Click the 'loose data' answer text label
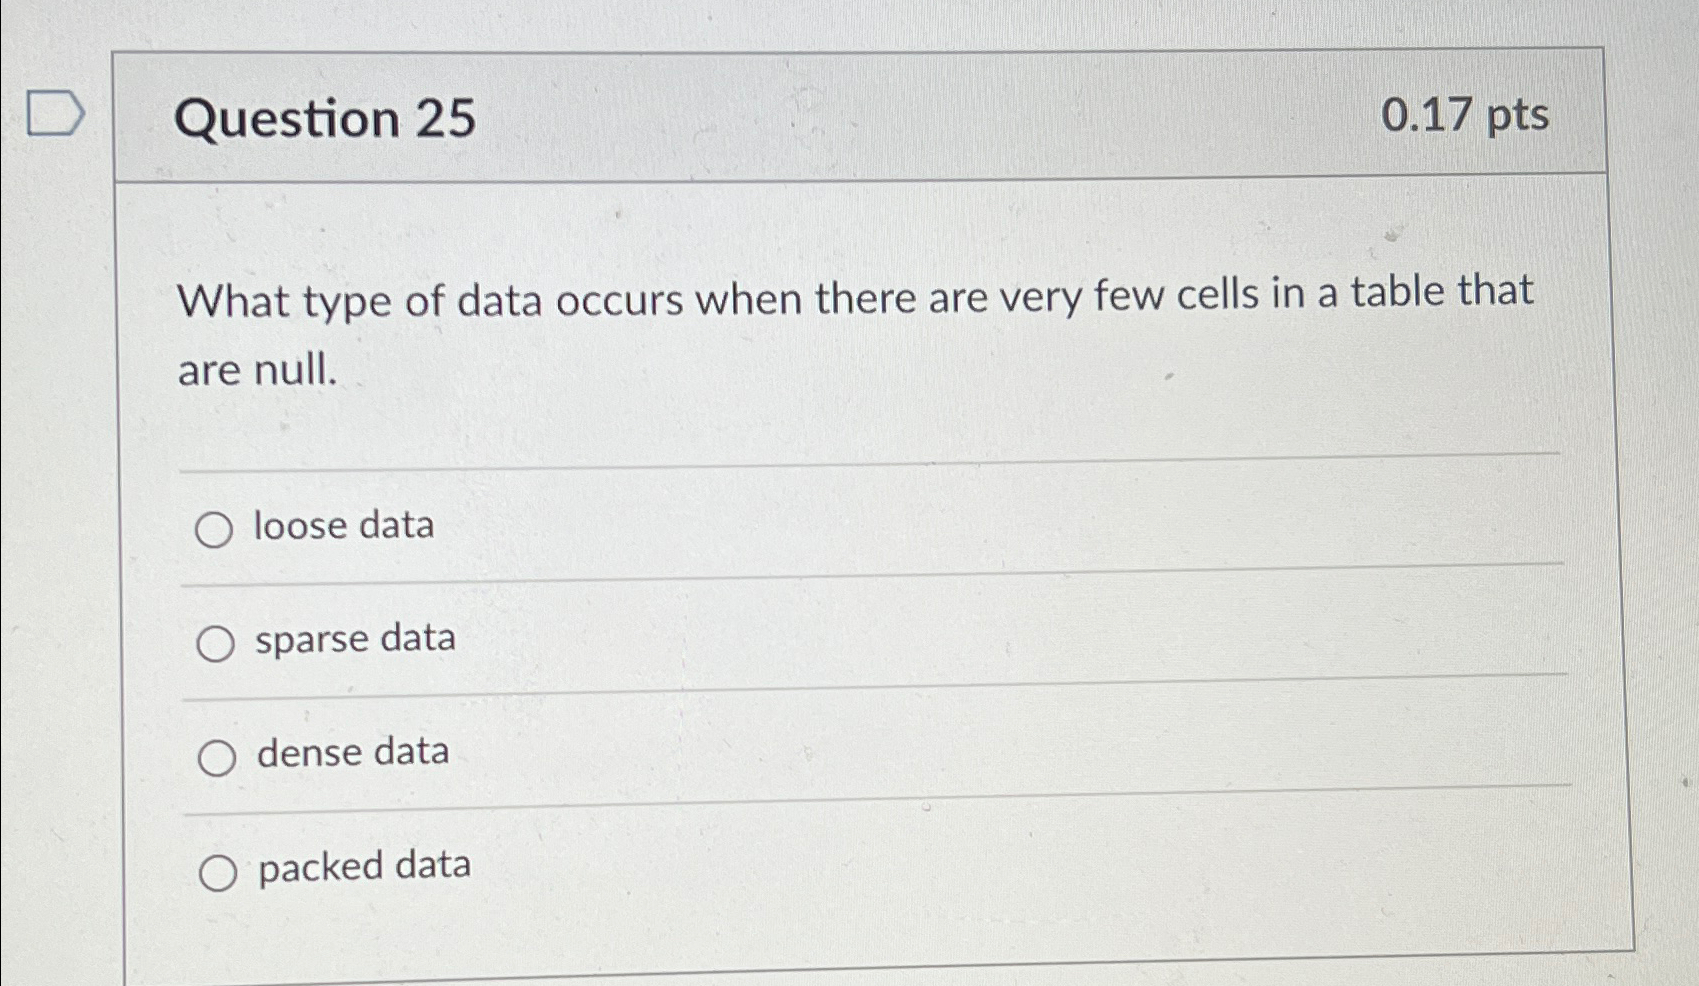 click(344, 526)
